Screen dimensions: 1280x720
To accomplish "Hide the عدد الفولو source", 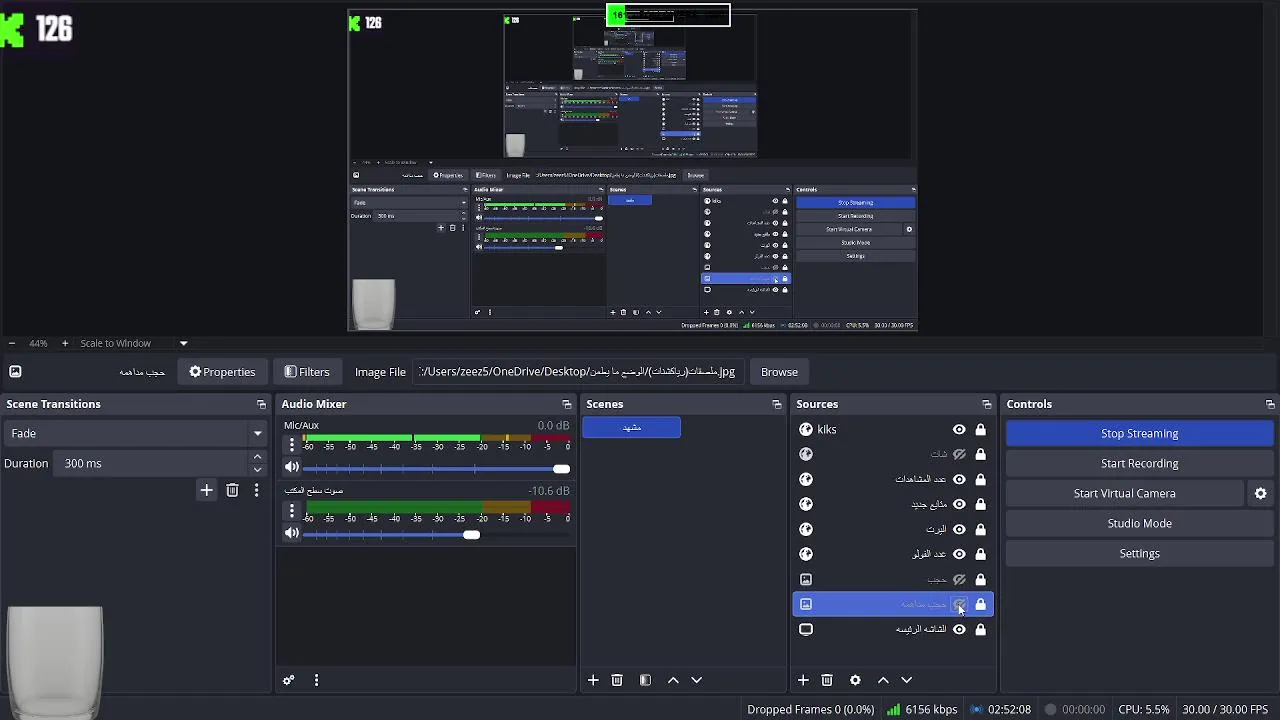I will click(959, 554).
